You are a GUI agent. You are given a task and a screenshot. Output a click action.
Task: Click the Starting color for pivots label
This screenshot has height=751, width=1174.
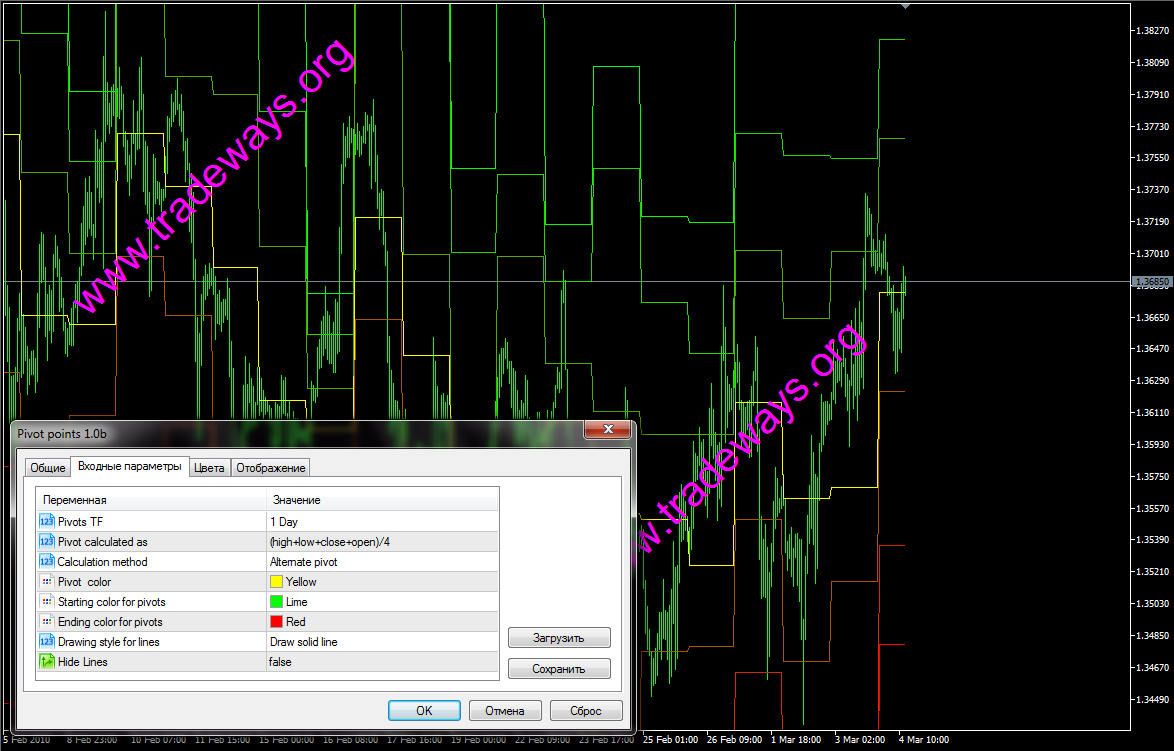pyautogui.click(x=112, y=602)
